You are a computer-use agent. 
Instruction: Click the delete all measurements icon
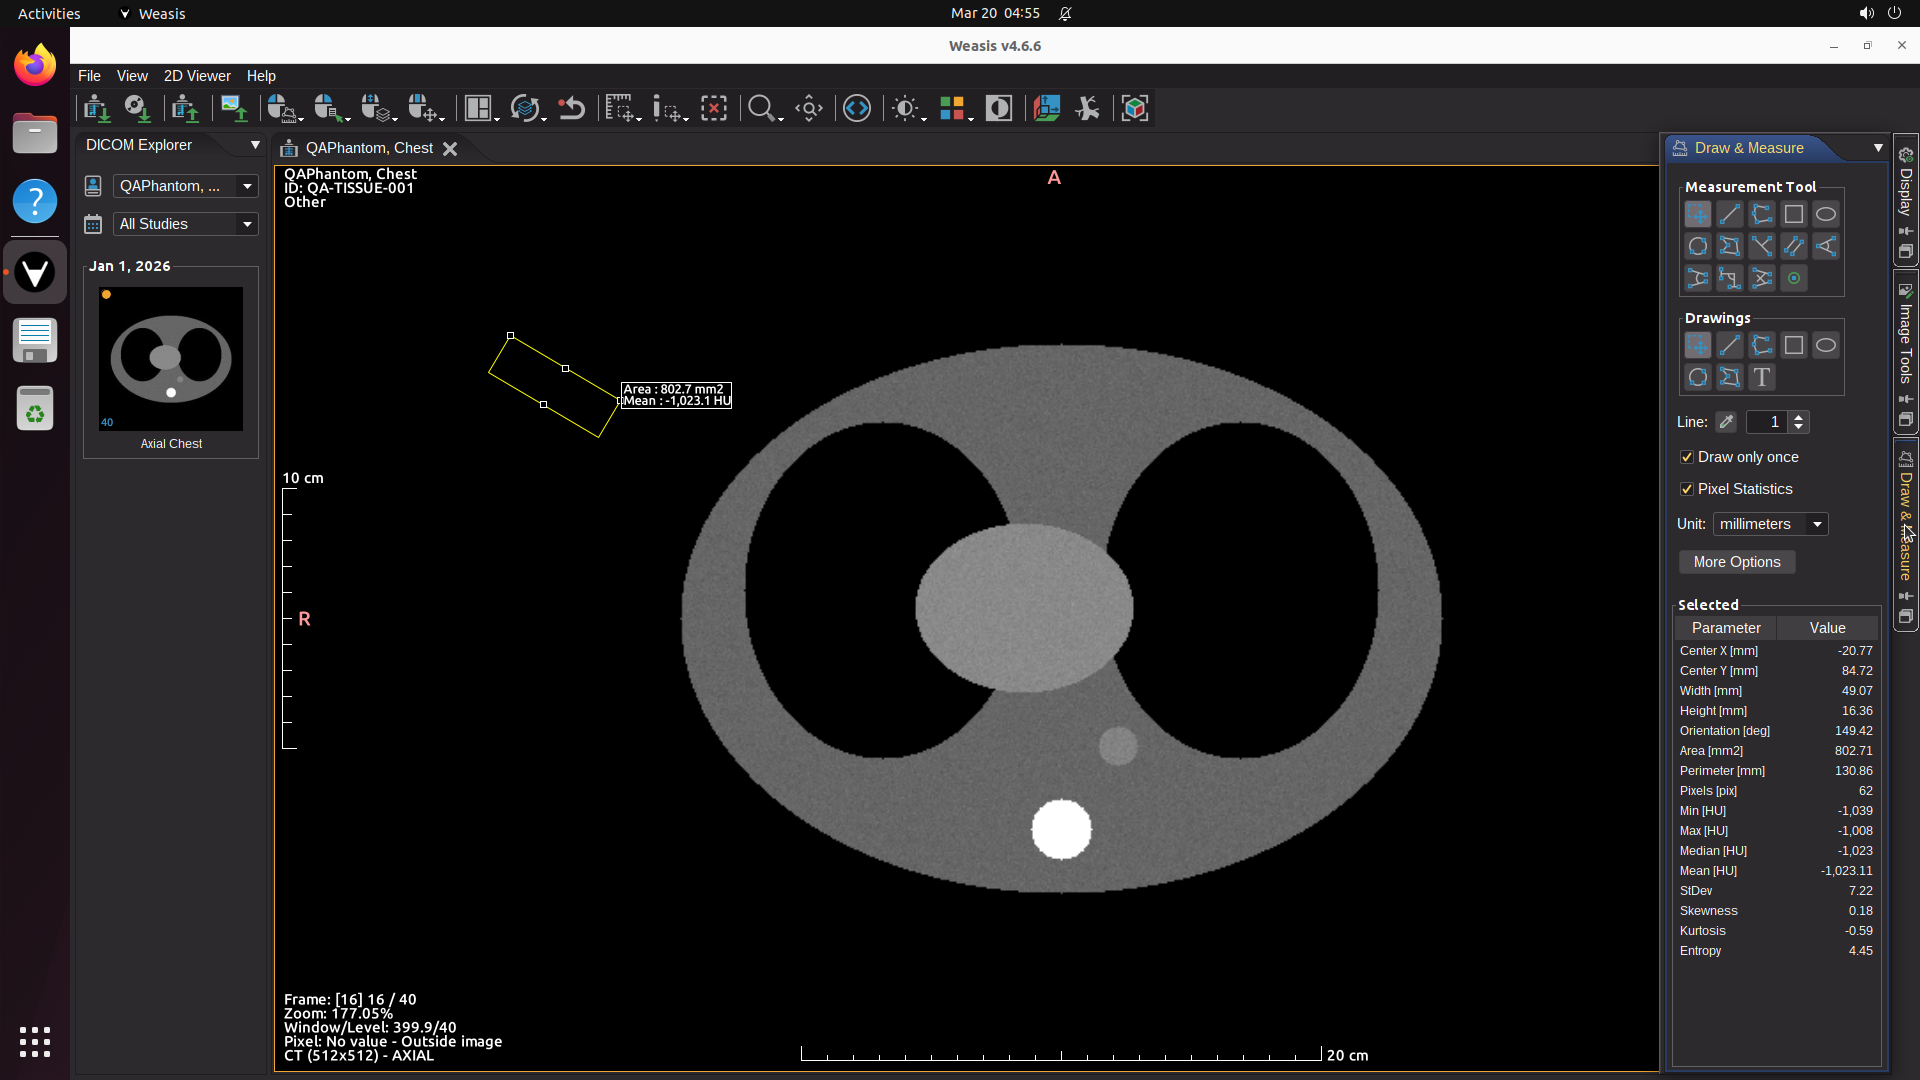click(714, 108)
